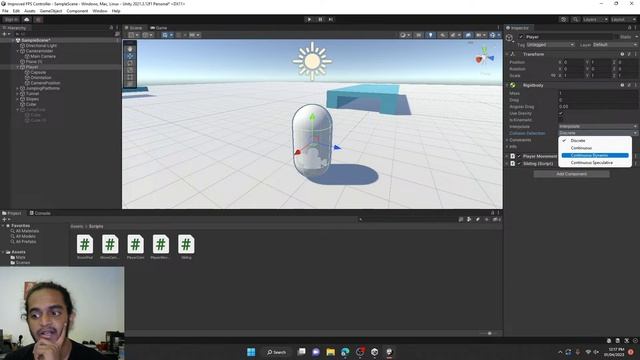640x360 pixels.
Task: Click the Search box on the taskbar
Action: tap(276, 352)
